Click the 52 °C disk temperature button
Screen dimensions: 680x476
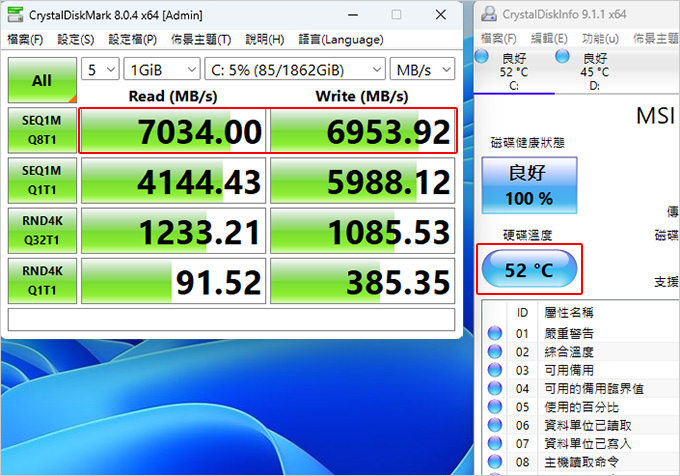[x=529, y=269]
